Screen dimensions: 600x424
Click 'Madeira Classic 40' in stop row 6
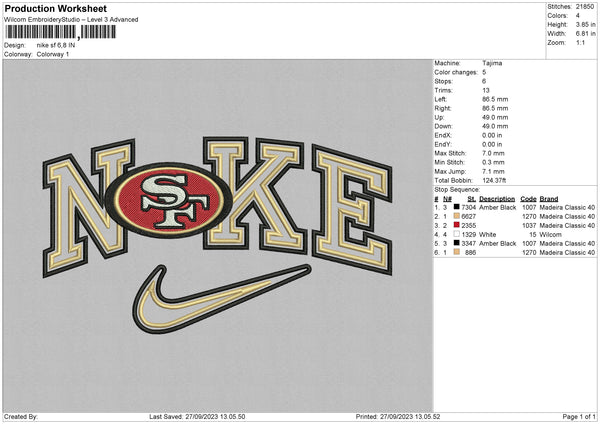pyautogui.click(x=567, y=252)
